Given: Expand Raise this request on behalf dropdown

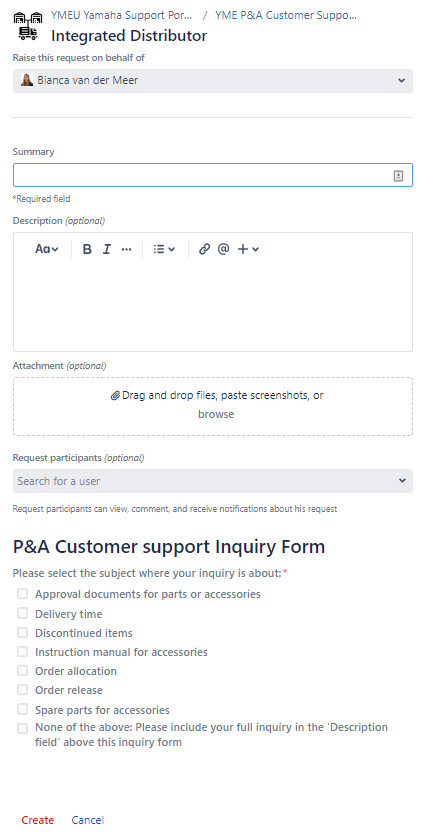Looking at the screenshot, I should pos(213,81).
